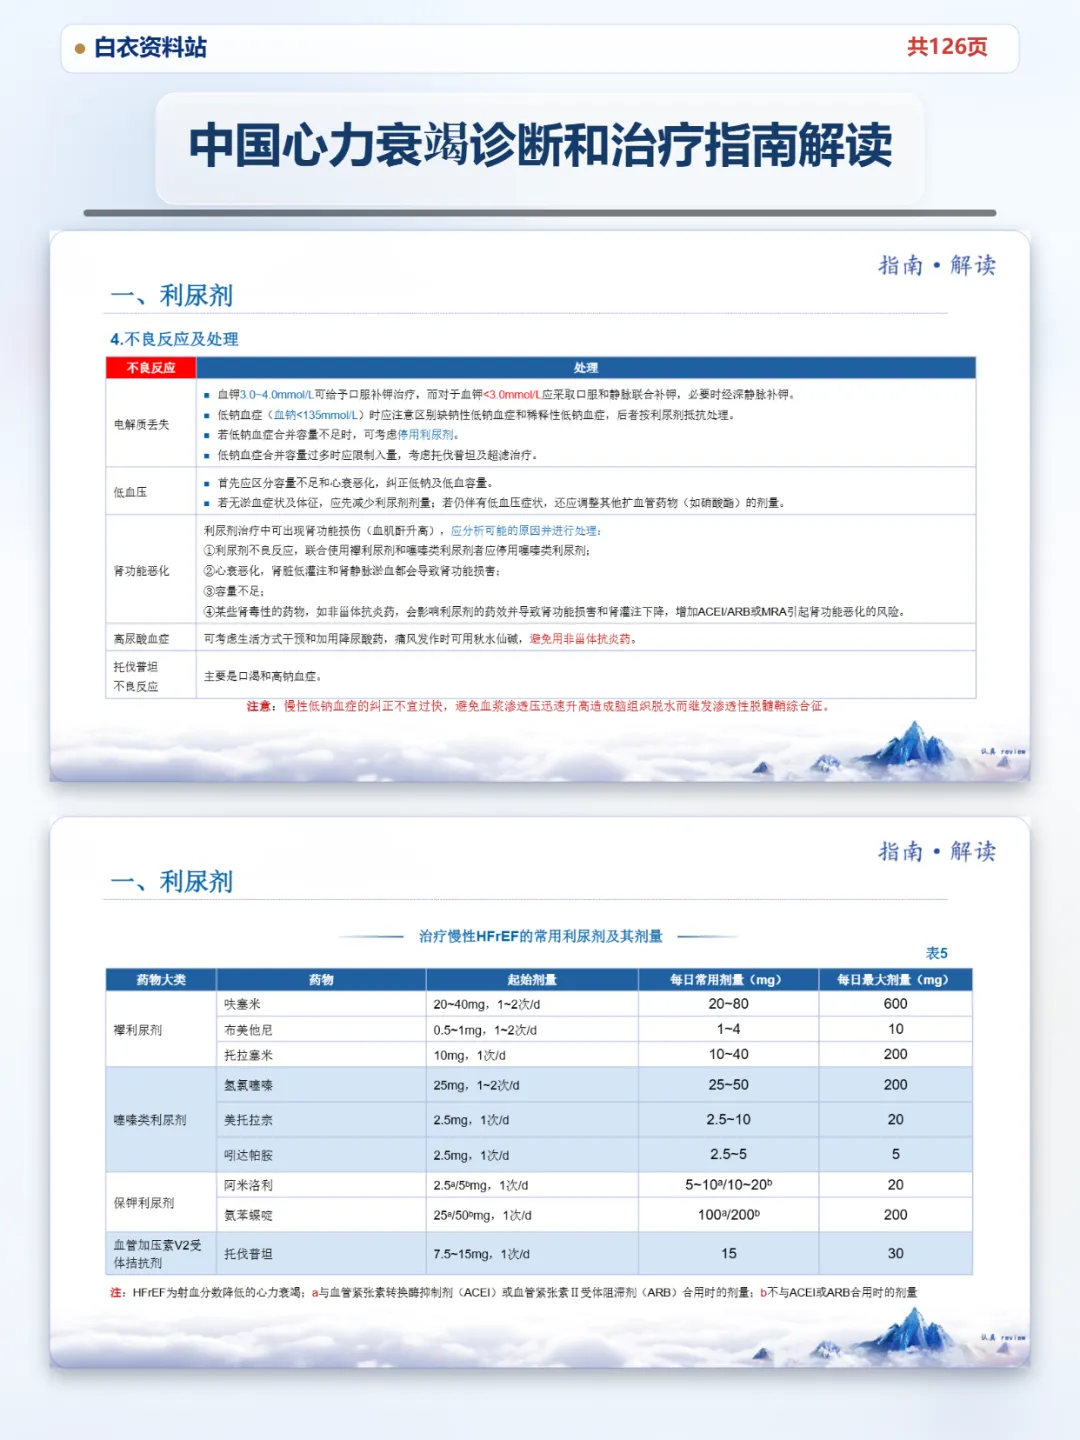Click the drug name 吲达帕胺
The height and width of the screenshot is (1440, 1080).
[248, 1155]
